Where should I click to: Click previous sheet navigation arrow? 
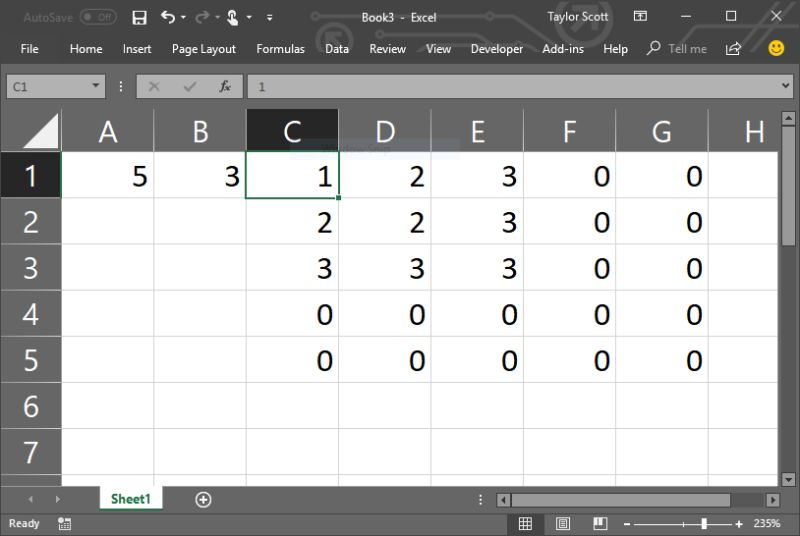click(31, 499)
